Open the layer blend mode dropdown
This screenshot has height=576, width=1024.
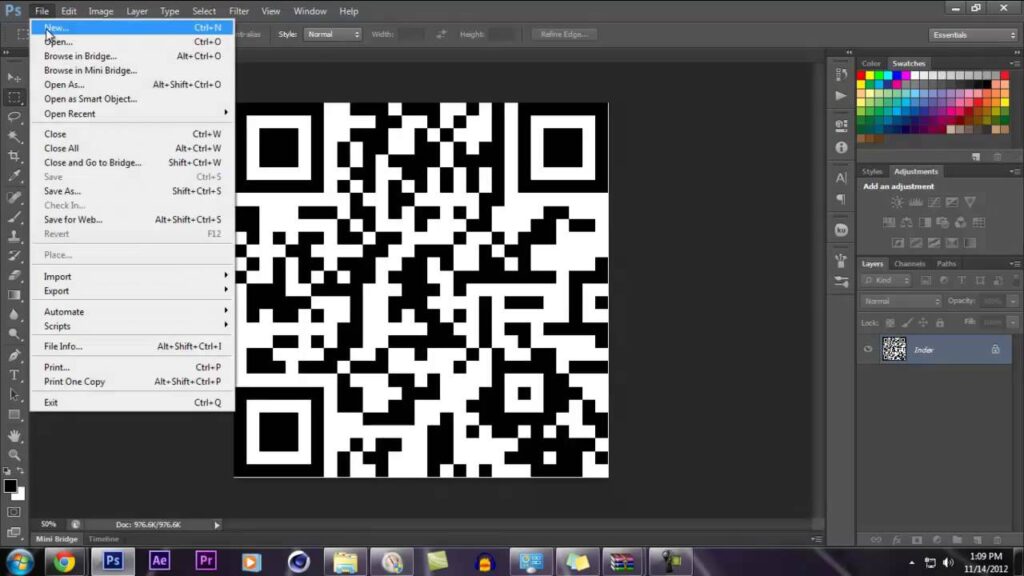901,301
